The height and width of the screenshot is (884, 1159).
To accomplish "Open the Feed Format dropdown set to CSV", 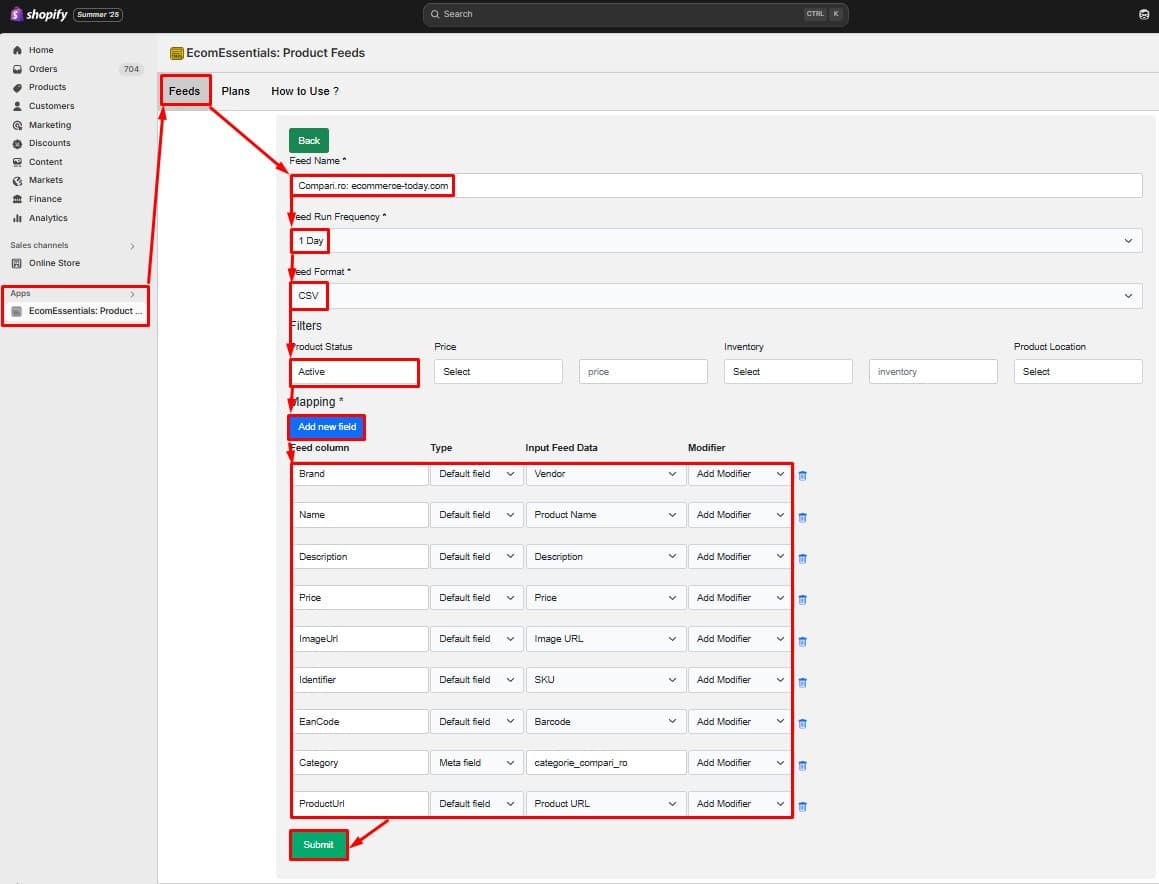I will coord(716,295).
